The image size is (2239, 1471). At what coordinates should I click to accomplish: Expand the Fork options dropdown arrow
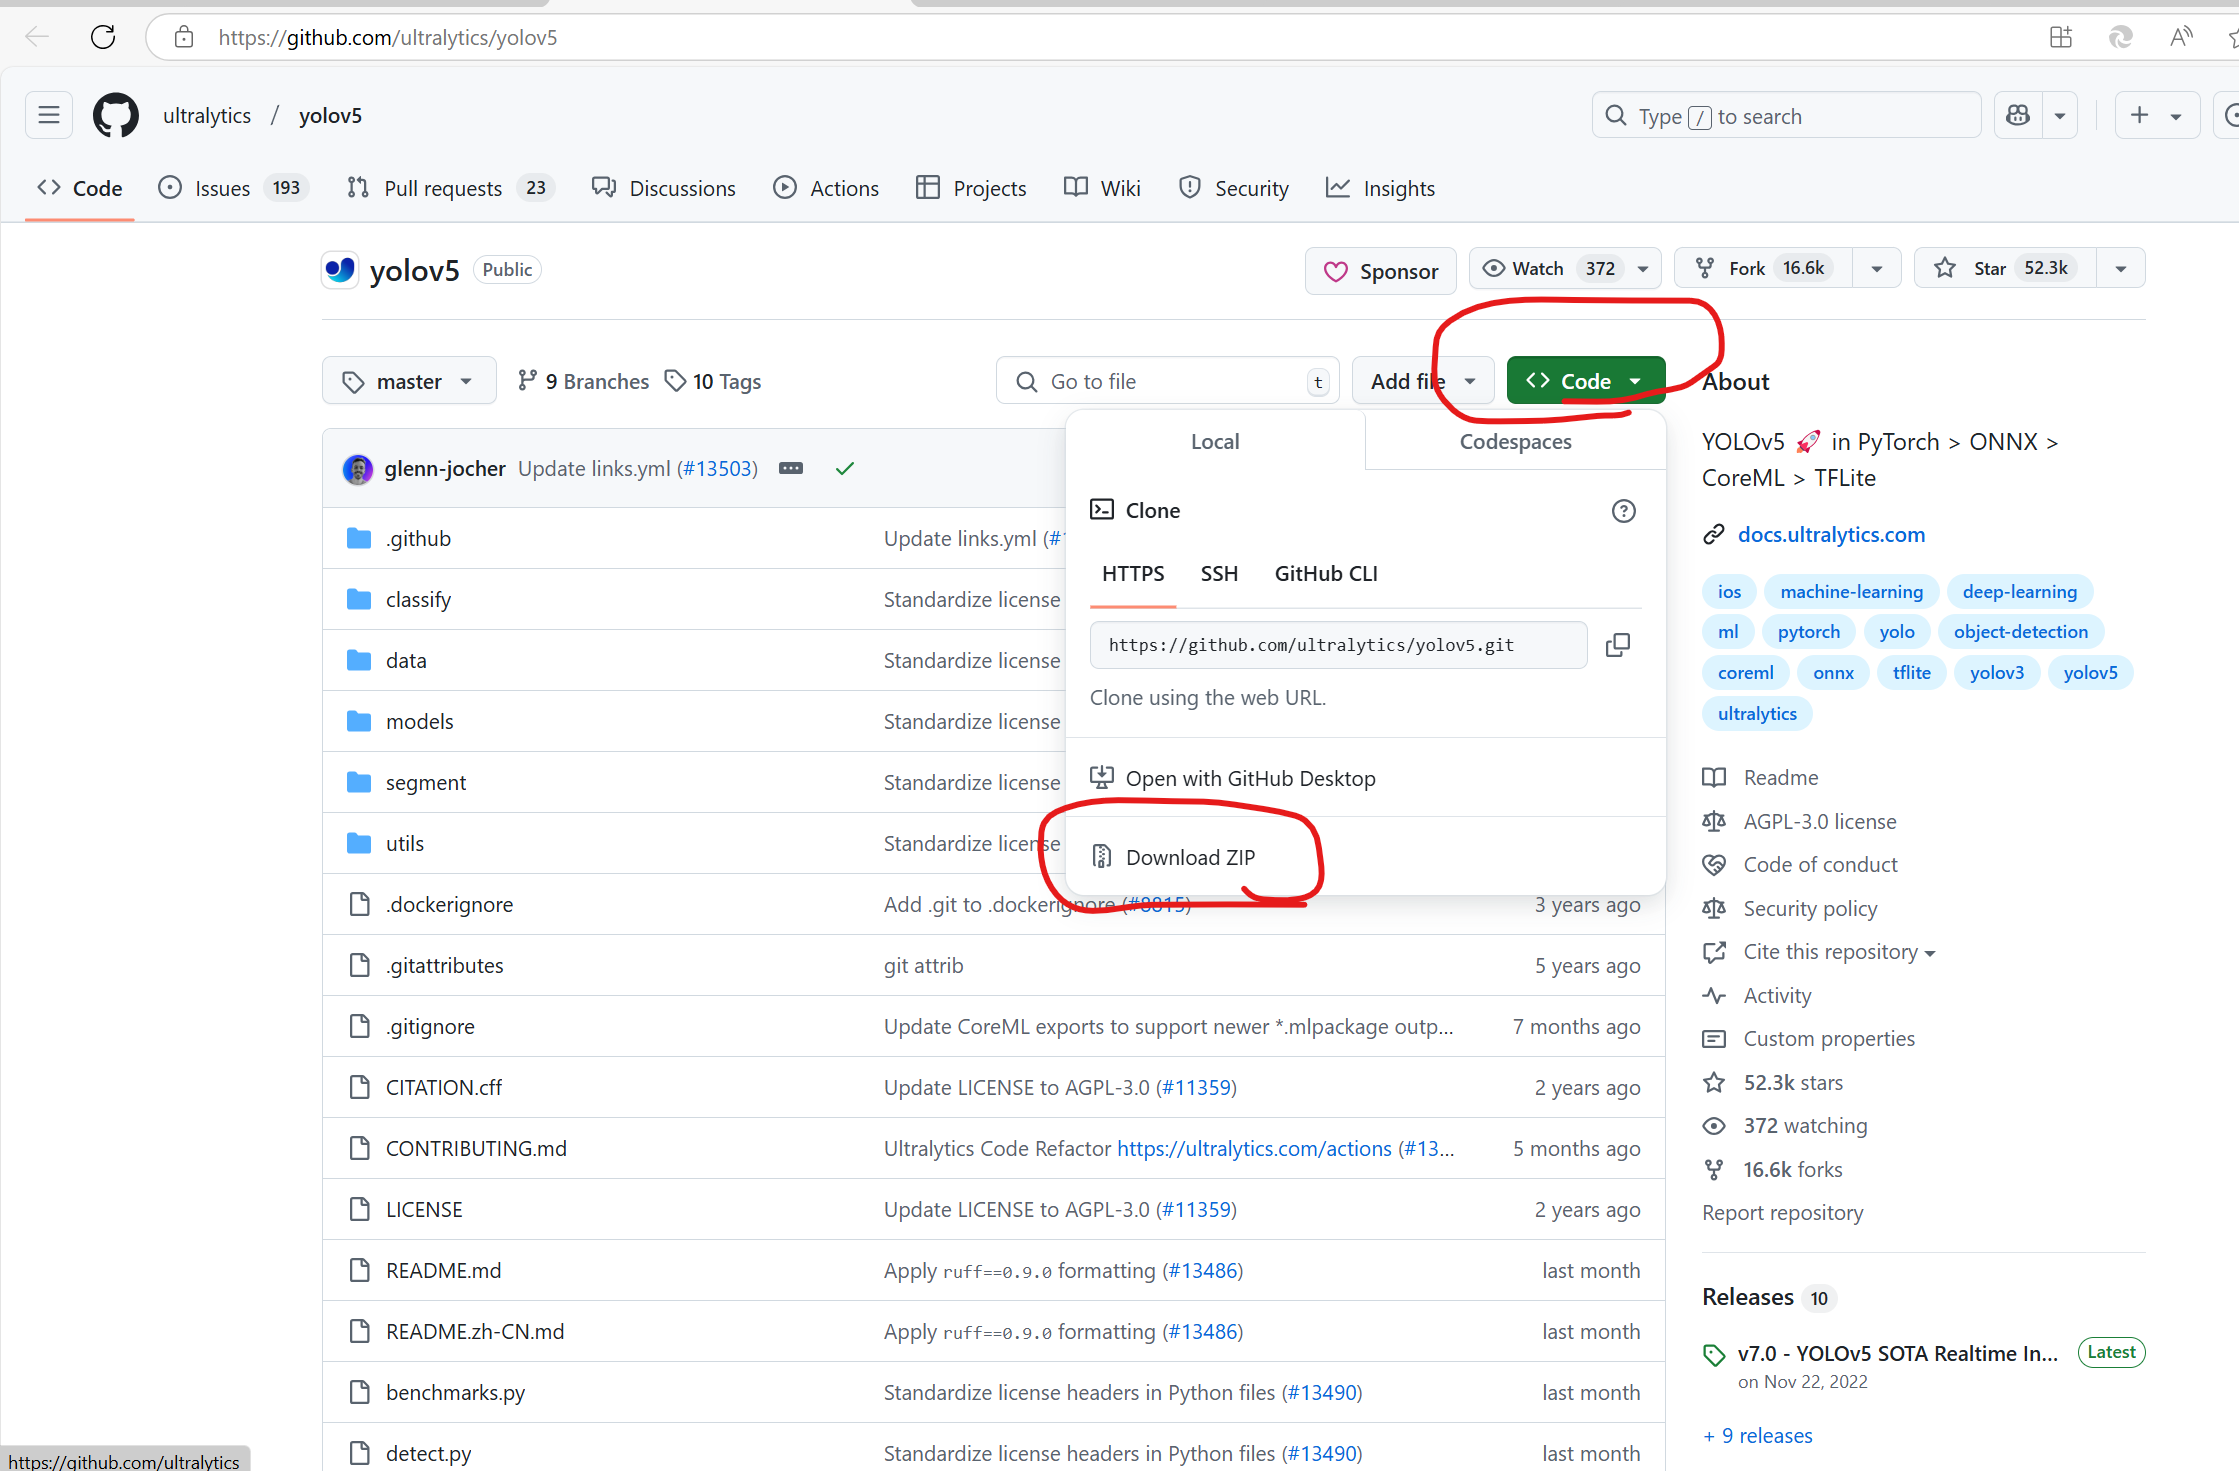point(1876,268)
